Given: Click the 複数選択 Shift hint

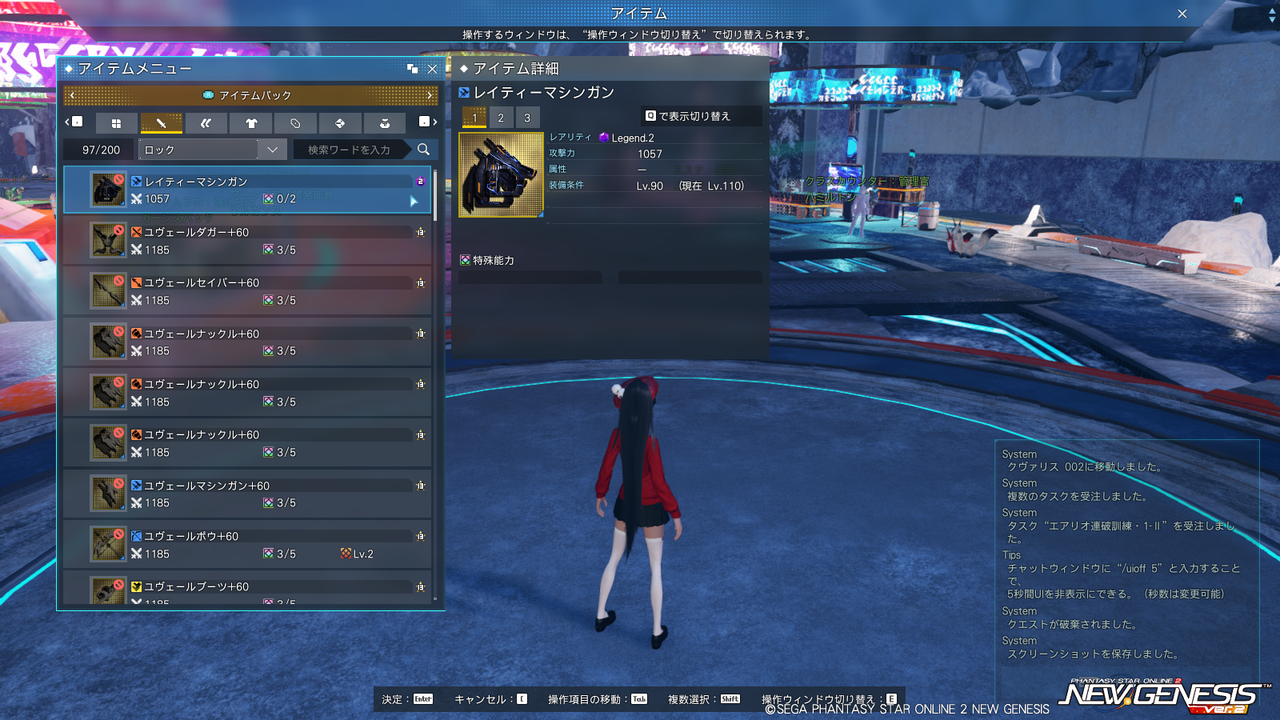Looking at the screenshot, I should (704, 699).
